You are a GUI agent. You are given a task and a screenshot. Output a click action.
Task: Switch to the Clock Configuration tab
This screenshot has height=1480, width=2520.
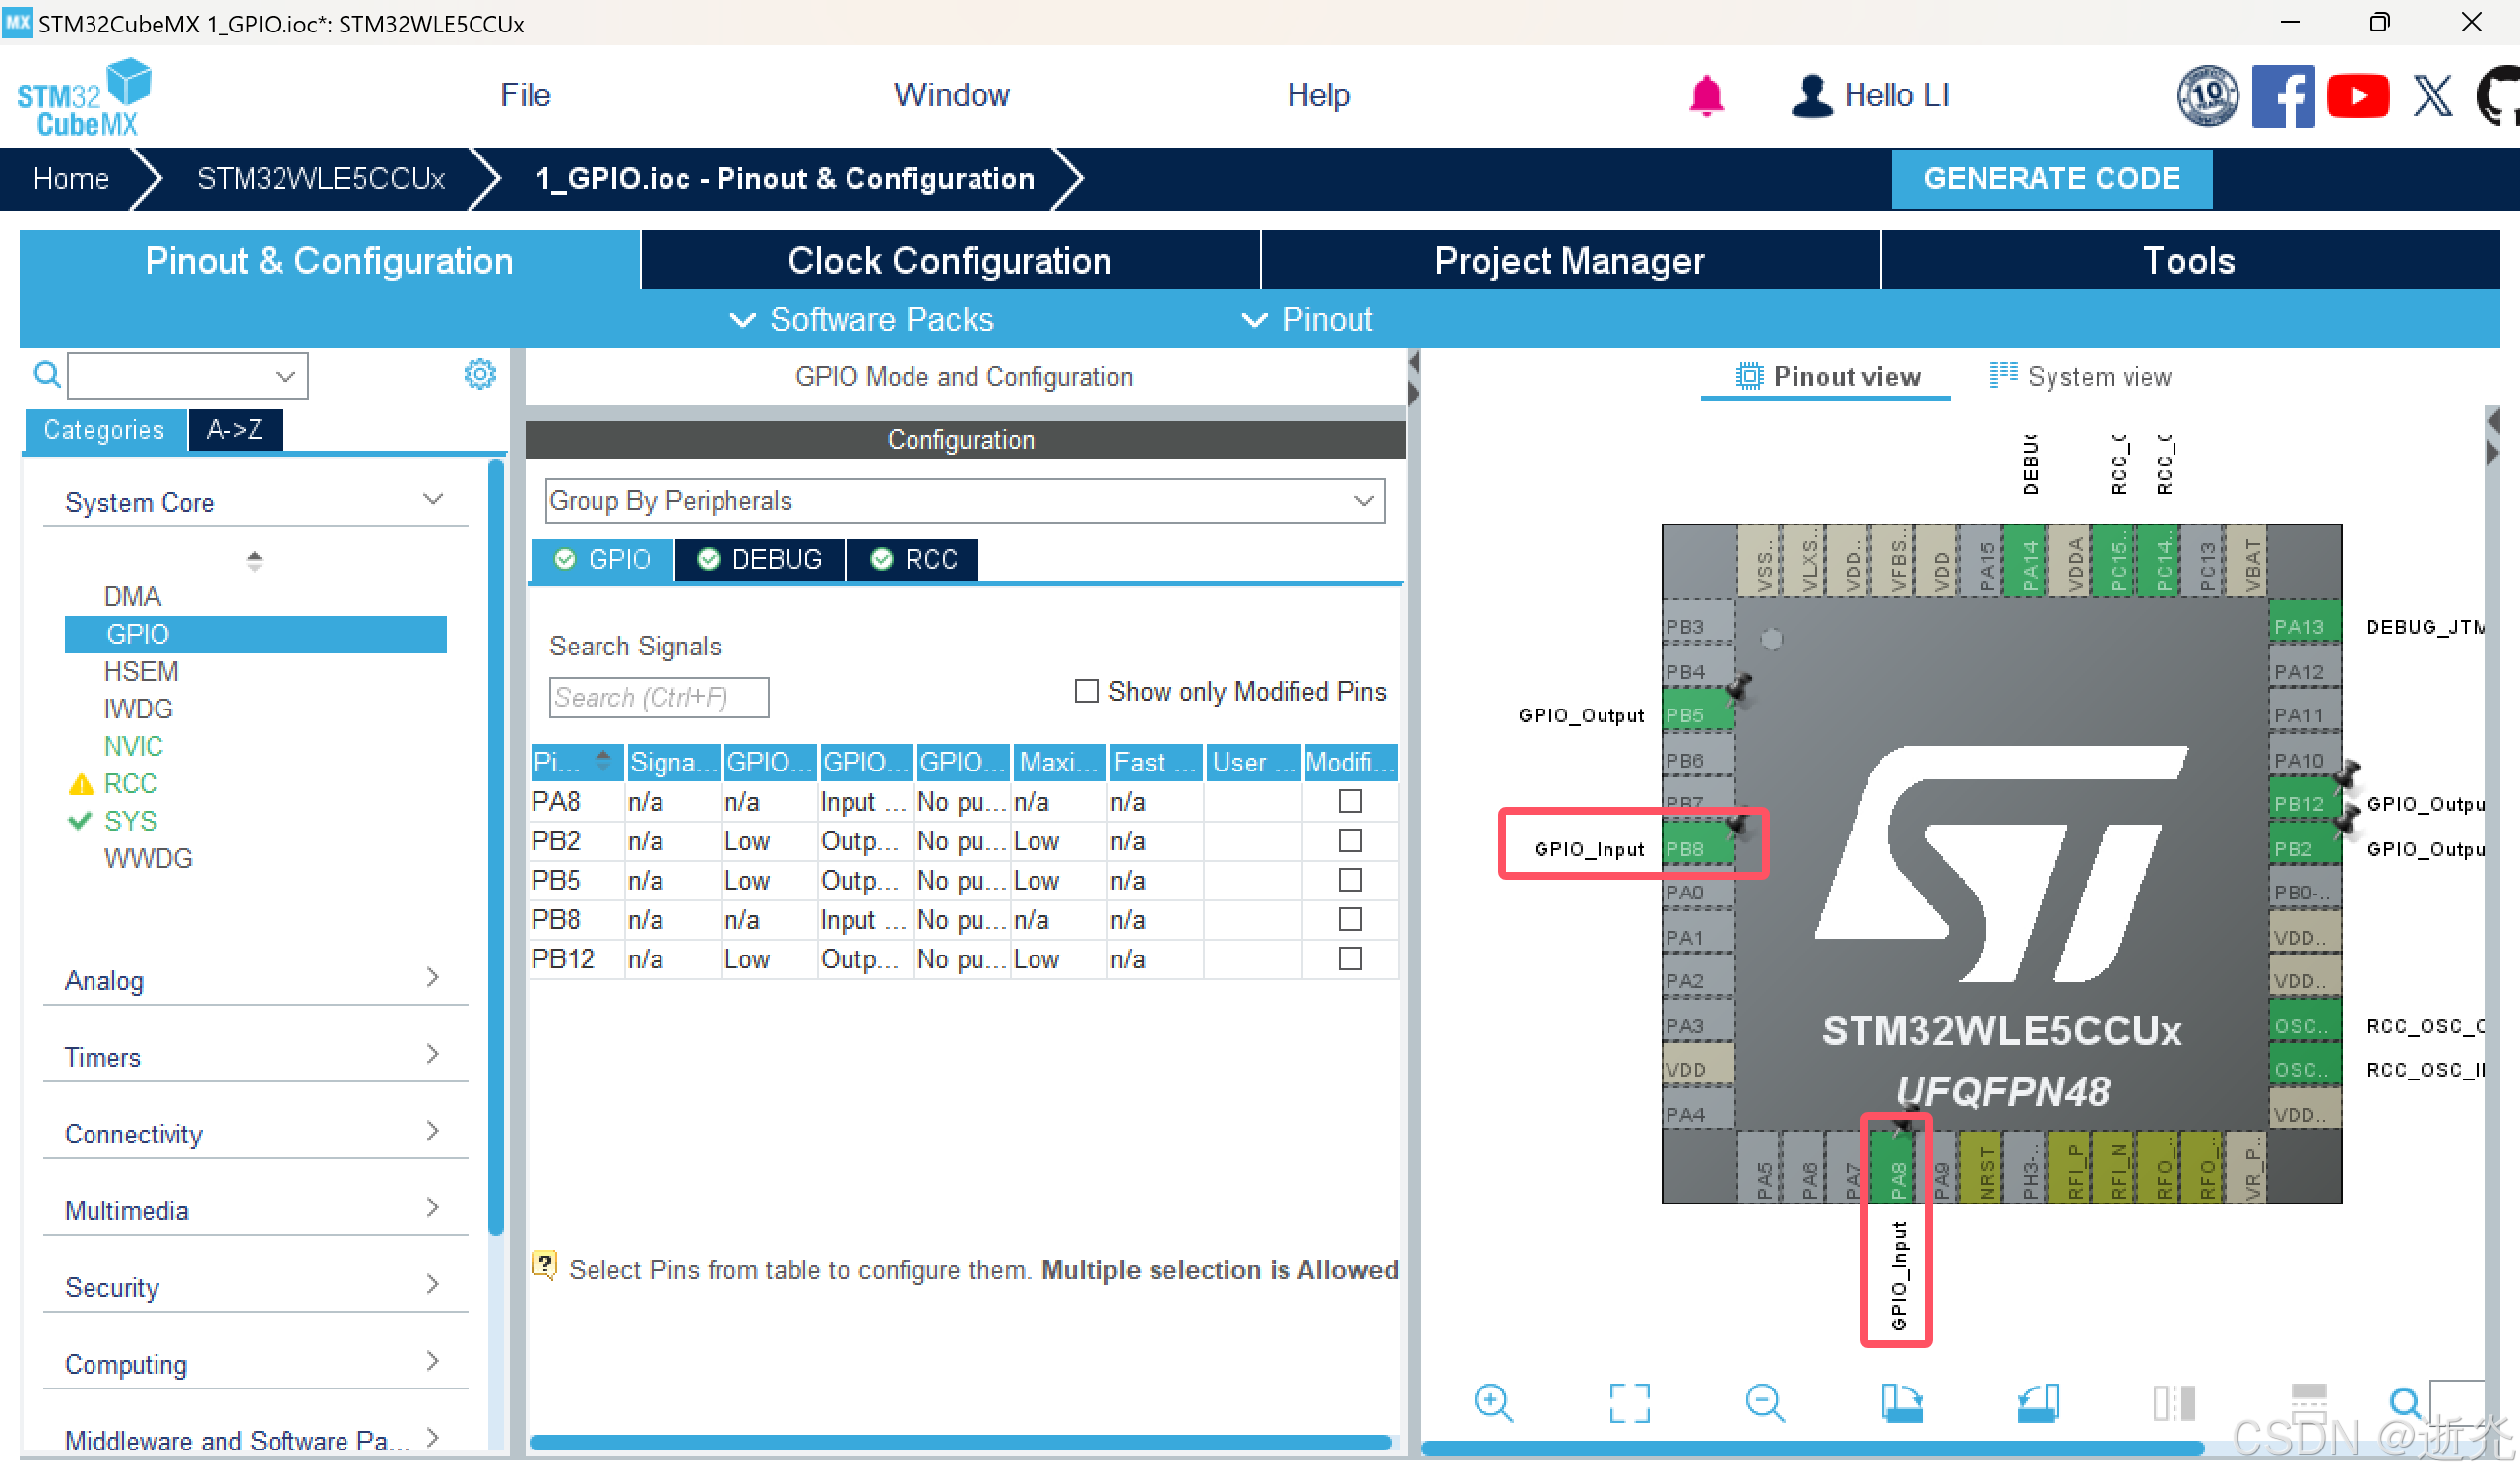949,260
